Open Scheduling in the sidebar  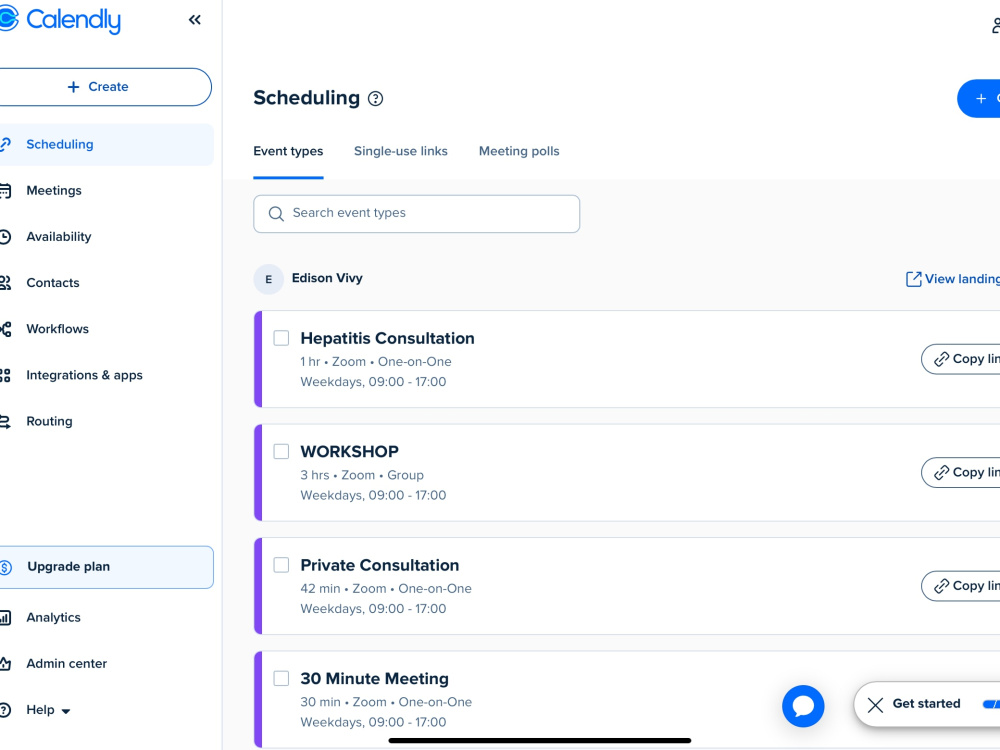pyautogui.click(x=107, y=144)
